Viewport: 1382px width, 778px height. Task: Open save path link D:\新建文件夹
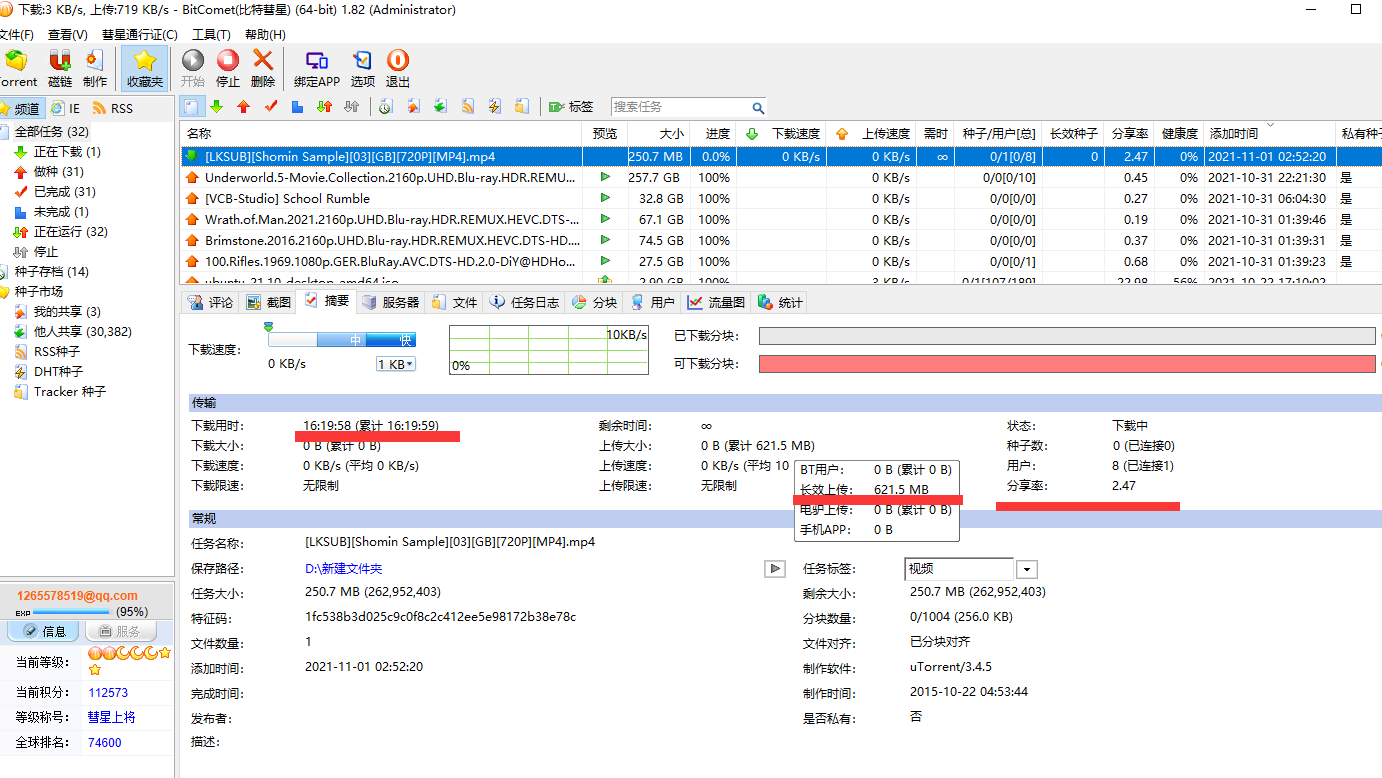343,569
